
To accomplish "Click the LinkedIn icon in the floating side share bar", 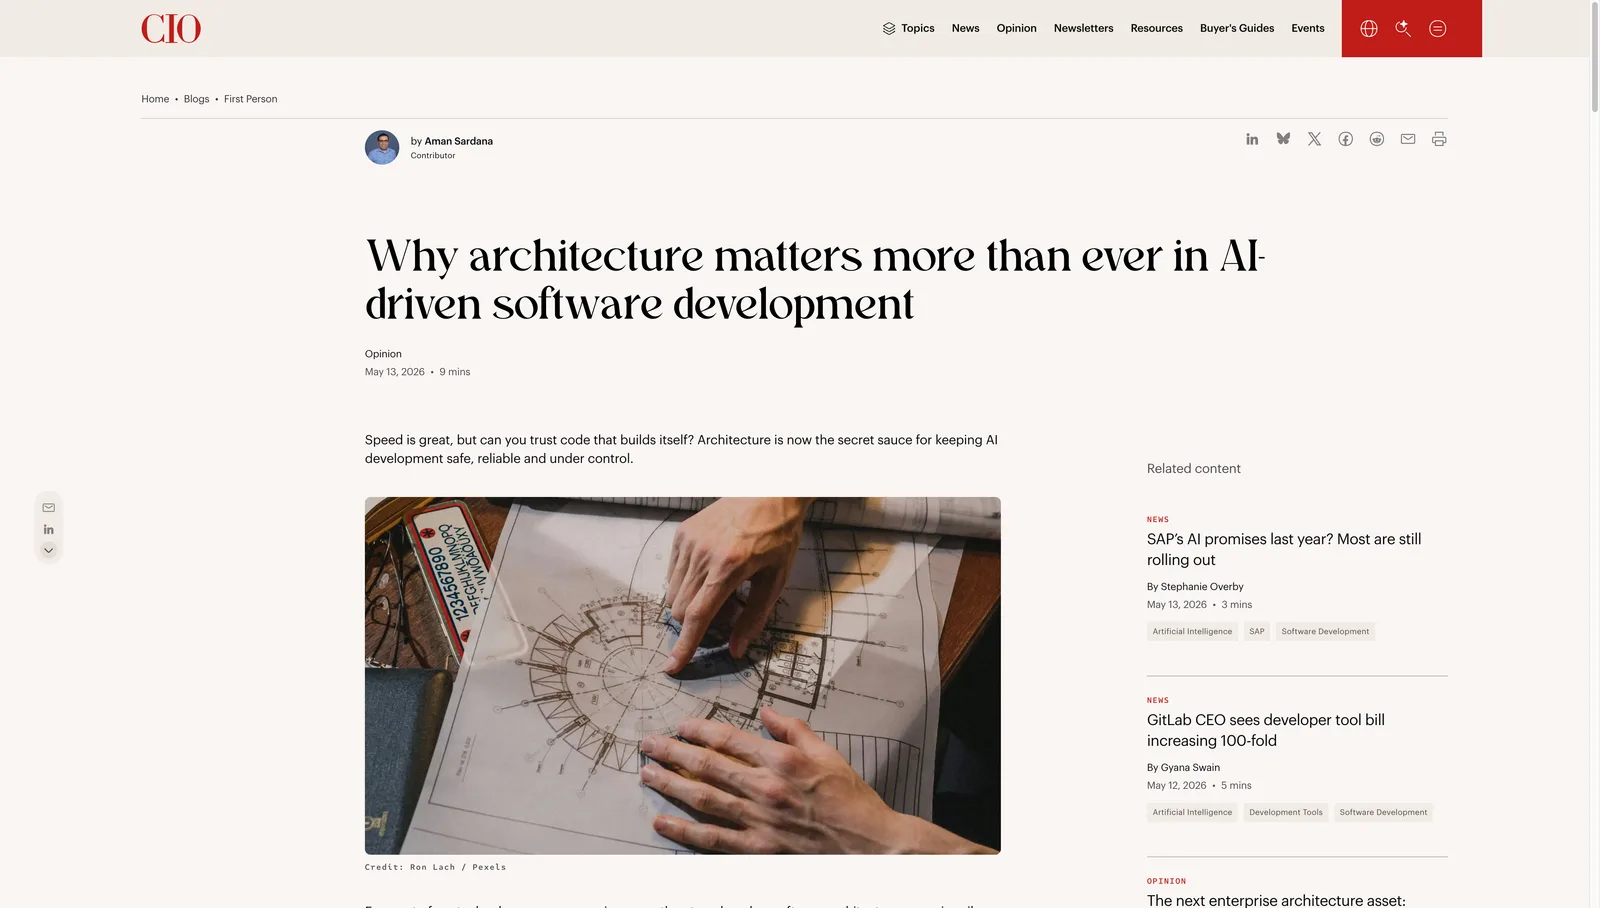I will pyautogui.click(x=48, y=529).
